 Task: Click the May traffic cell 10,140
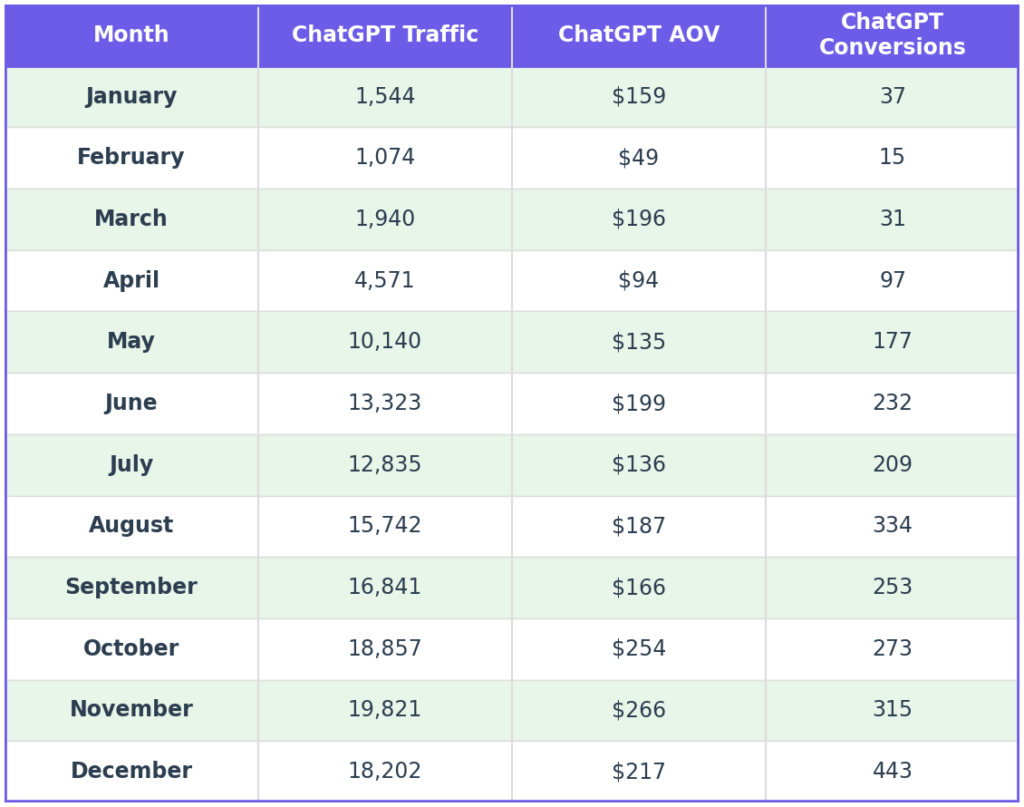[x=385, y=342]
